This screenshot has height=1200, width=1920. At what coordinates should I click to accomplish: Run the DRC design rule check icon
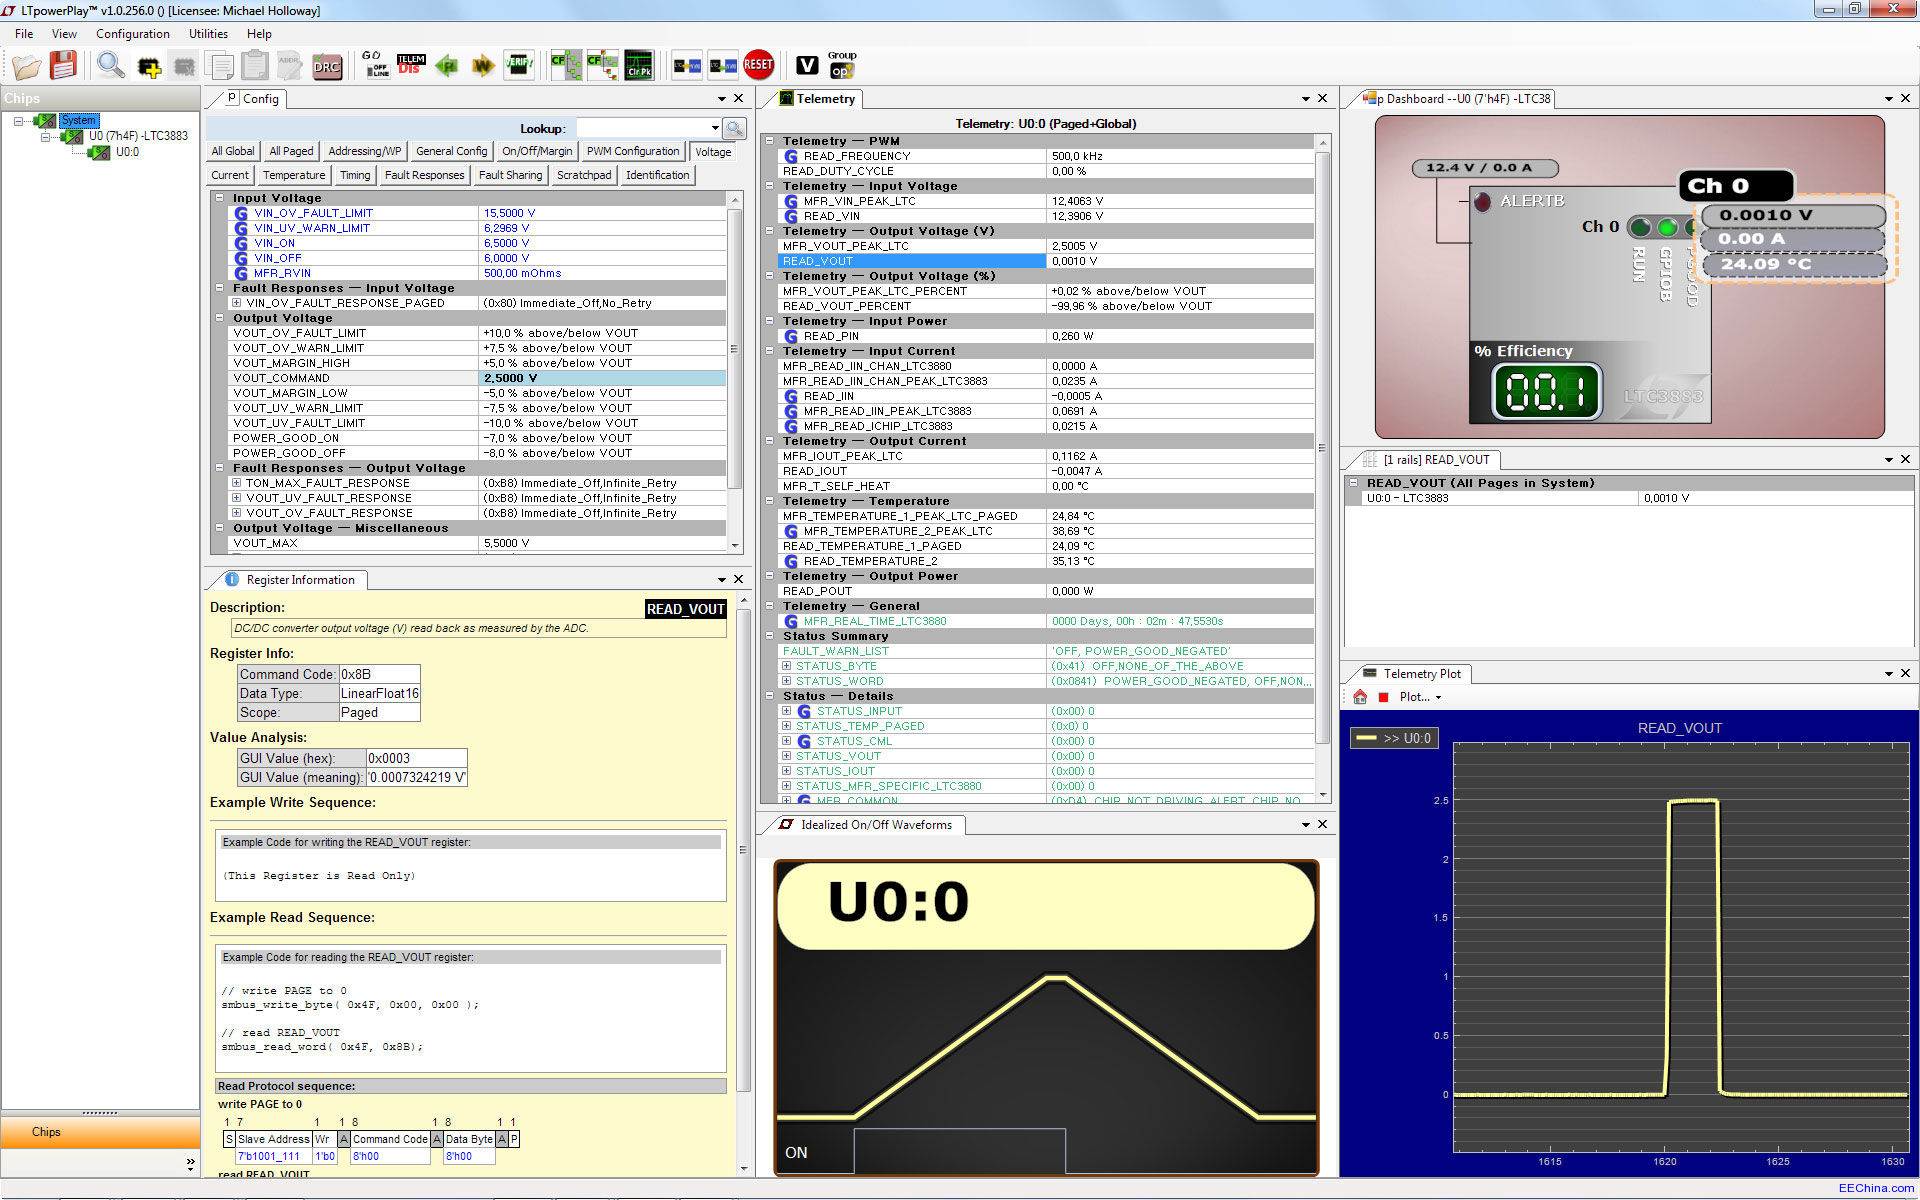[x=326, y=67]
